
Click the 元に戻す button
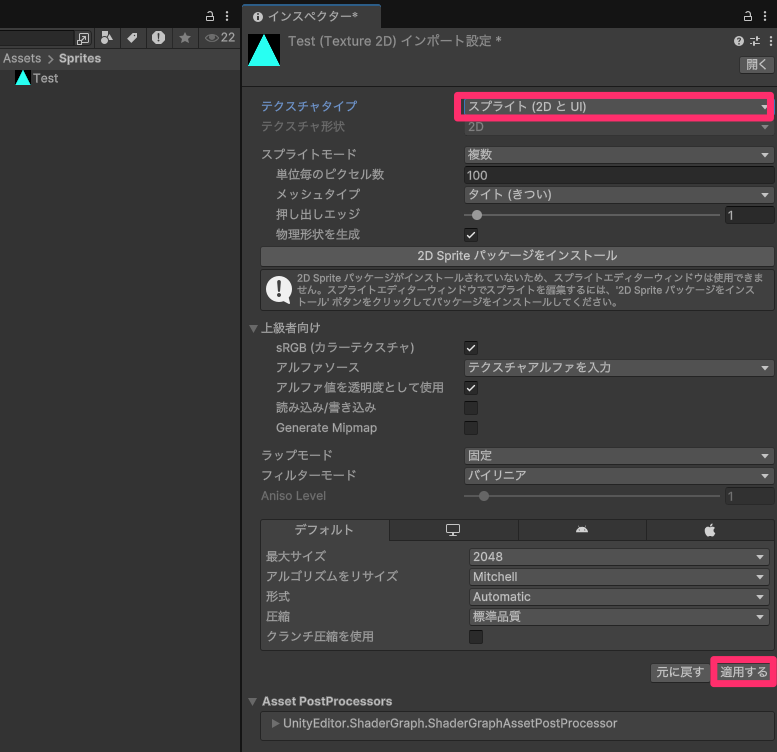(x=679, y=672)
